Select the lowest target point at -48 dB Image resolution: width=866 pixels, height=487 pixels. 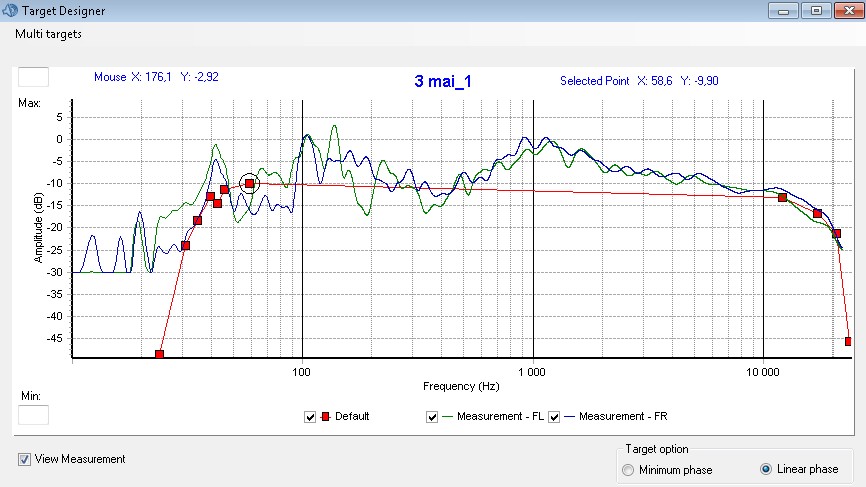(159, 354)
